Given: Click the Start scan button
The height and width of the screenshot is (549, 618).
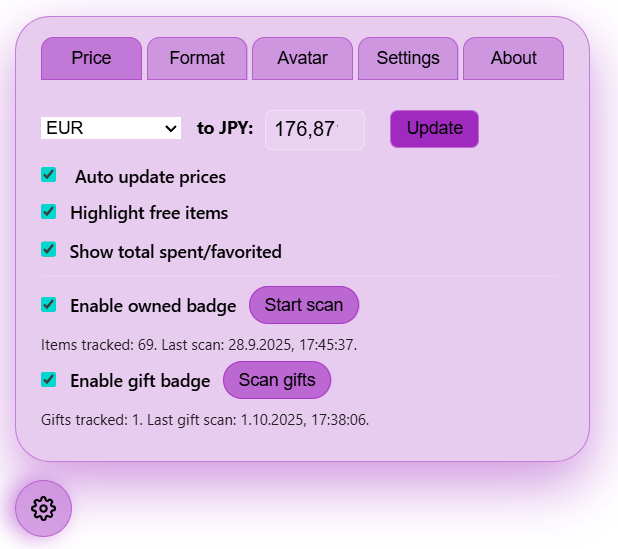Looking at the screenshot, I should point(304,305).
